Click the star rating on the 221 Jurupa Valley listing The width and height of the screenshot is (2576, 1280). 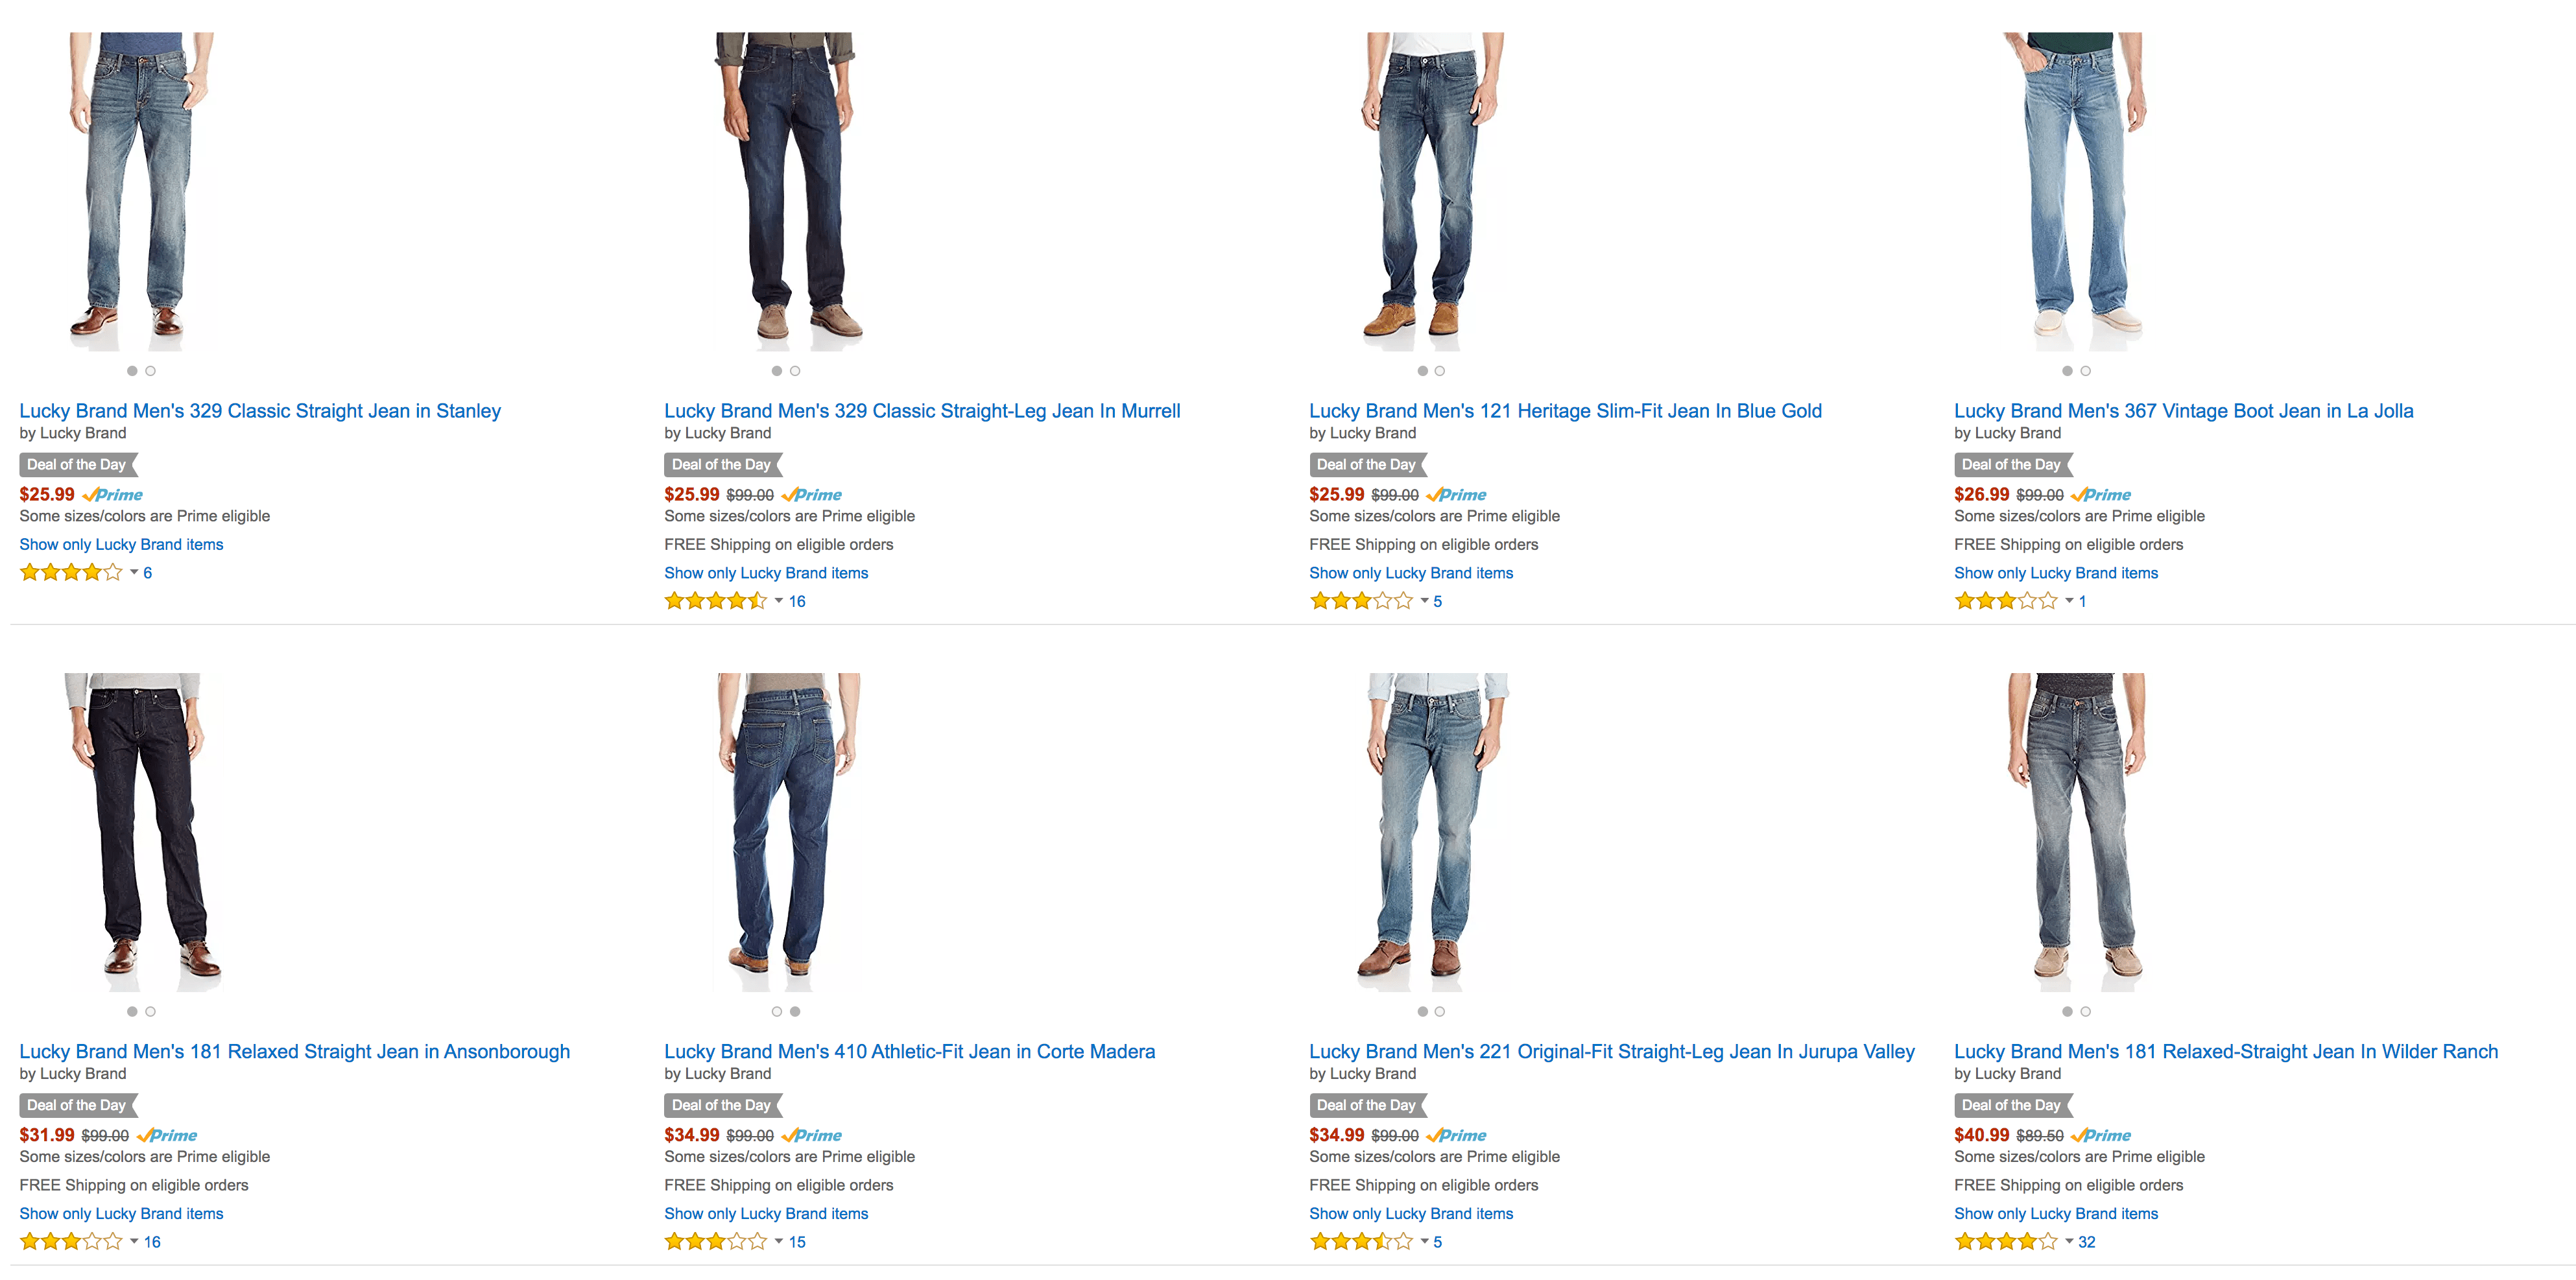tap(1361, 1242)
